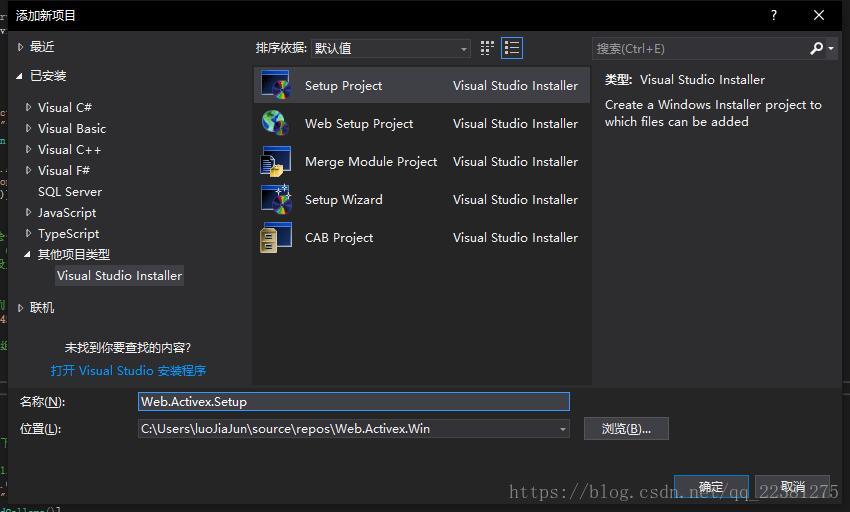Focus the 搜索(Ctrl+E) search box

tap(699, 49)
